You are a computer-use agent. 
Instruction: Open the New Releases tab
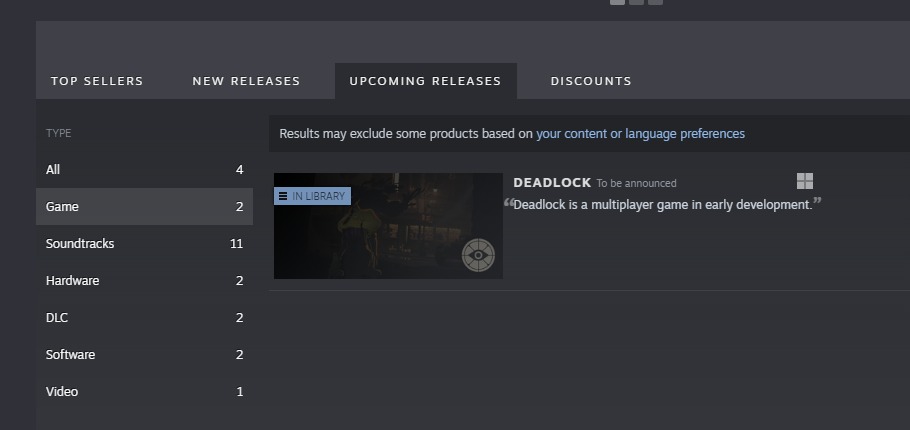[246, 81]
